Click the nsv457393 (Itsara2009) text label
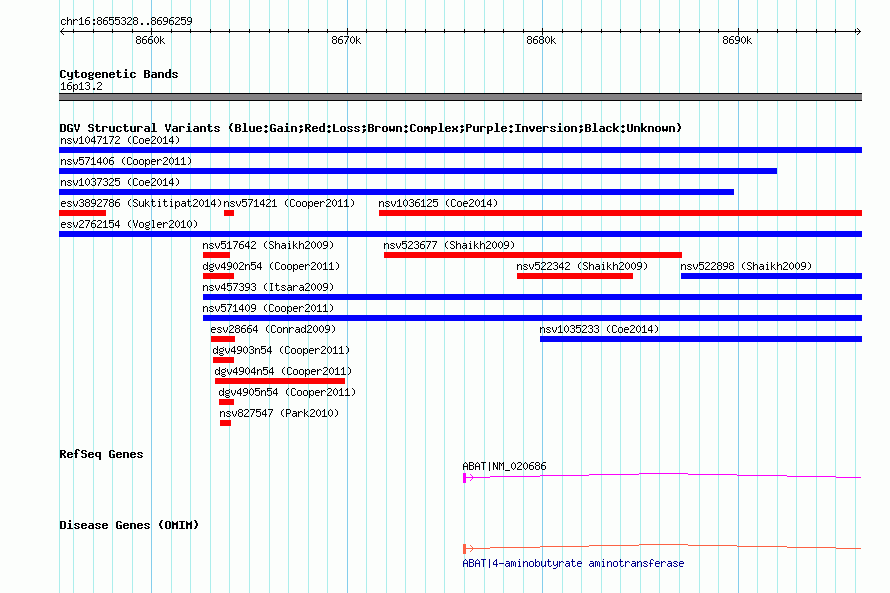Image resolution: width=890 pixels, height=593 pixels. tap(268, 287)
